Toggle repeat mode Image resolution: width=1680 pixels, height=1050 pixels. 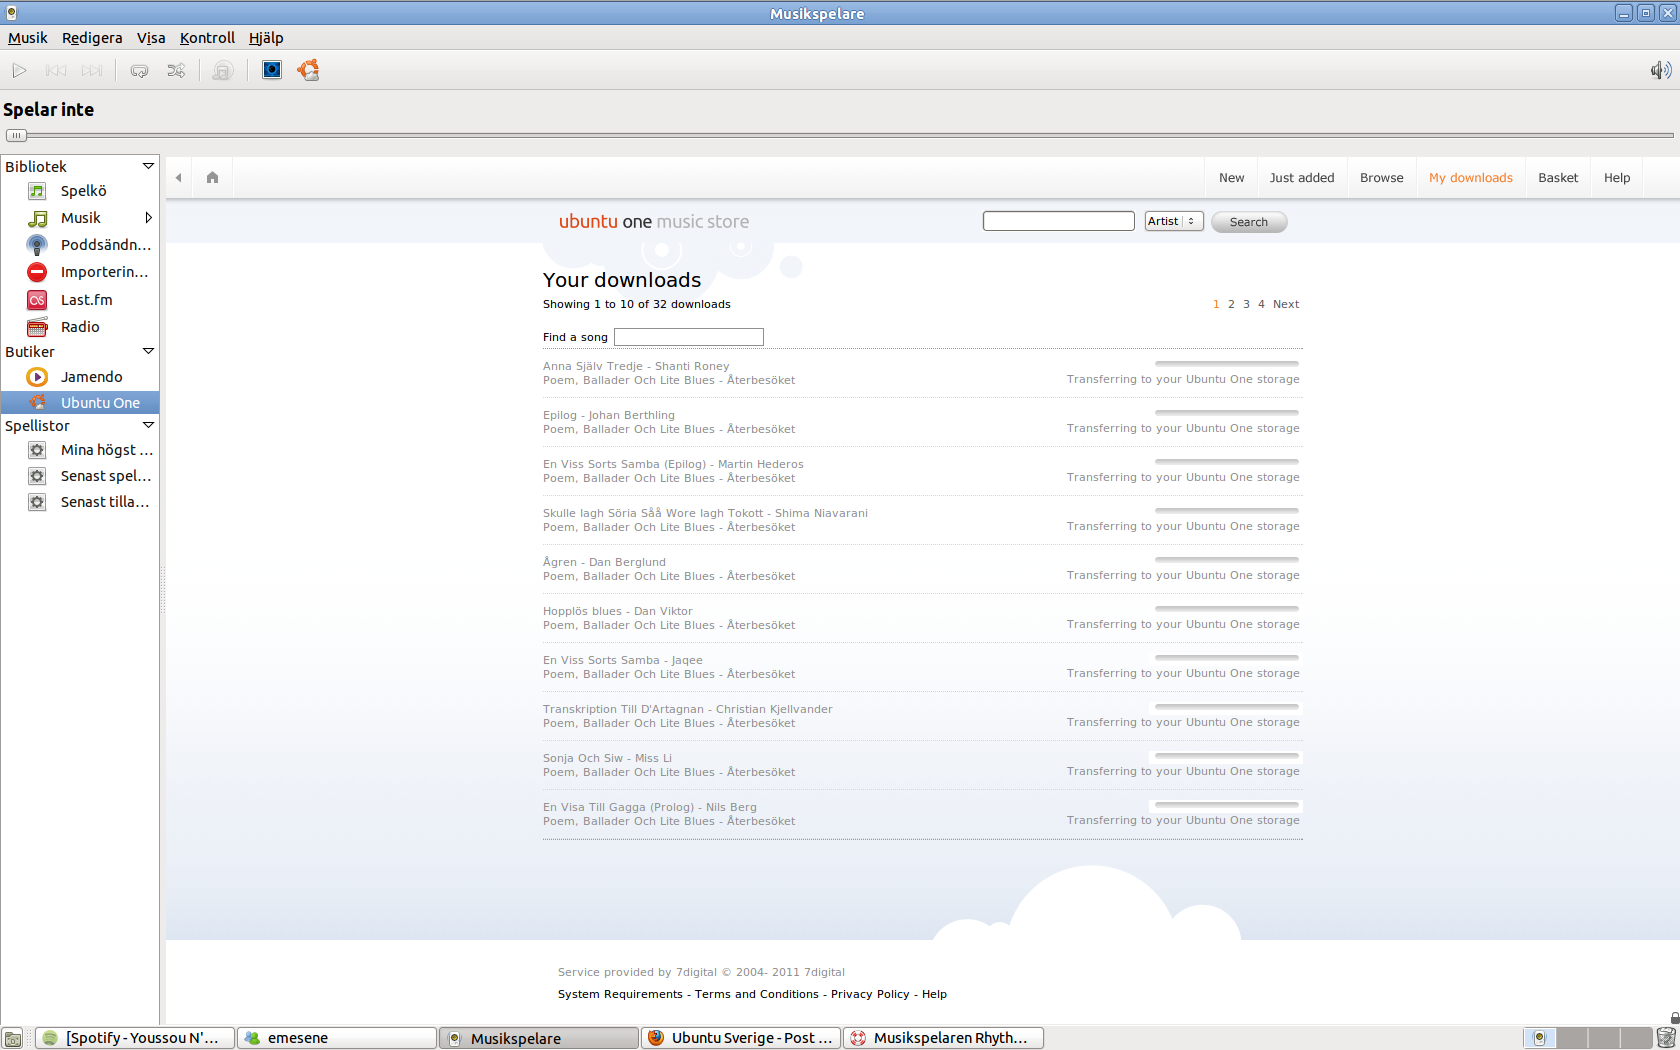click(x=140, y=70)
